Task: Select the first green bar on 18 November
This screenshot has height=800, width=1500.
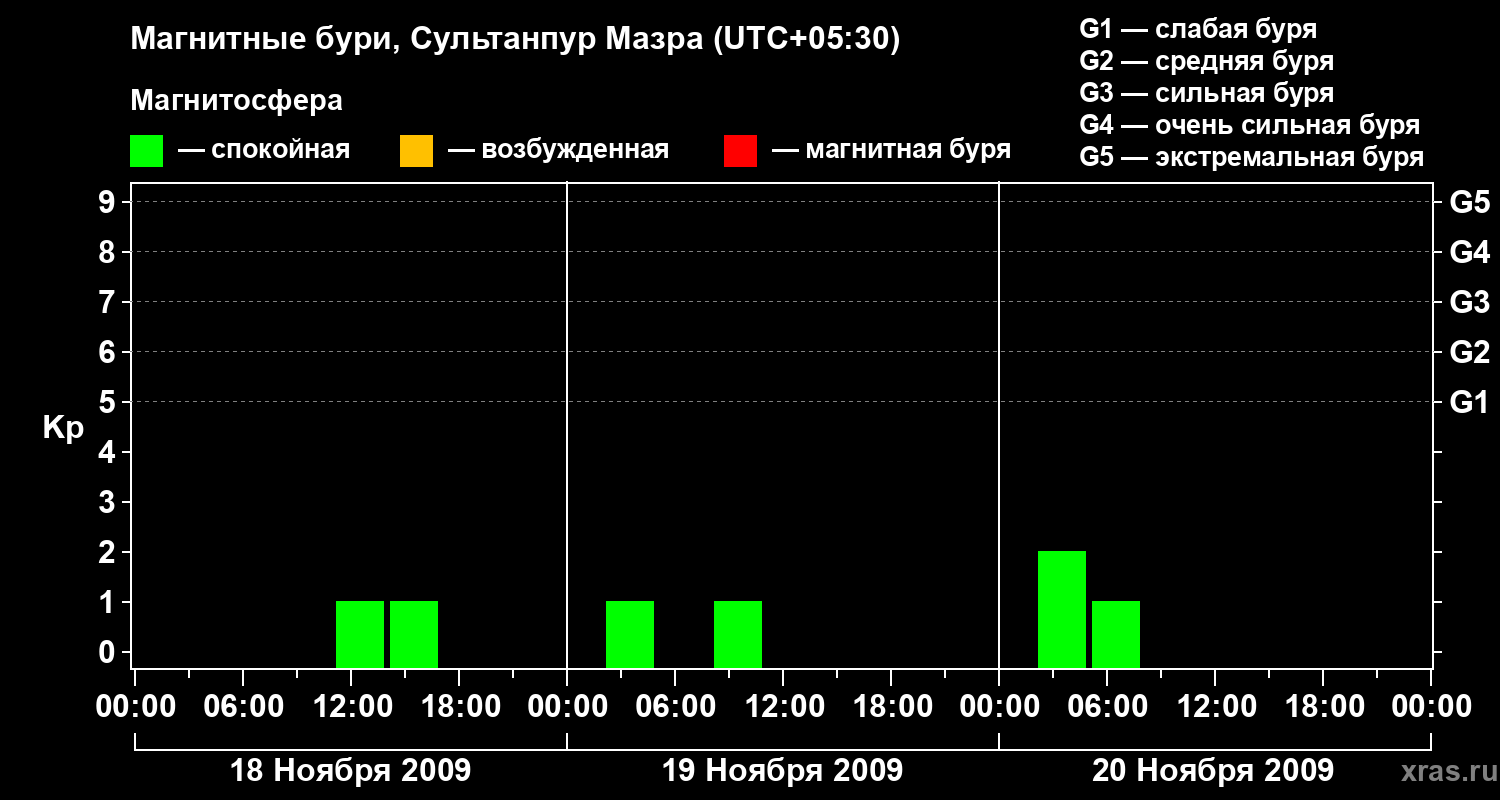Action: pyautogui.click(x=359, y=634)
